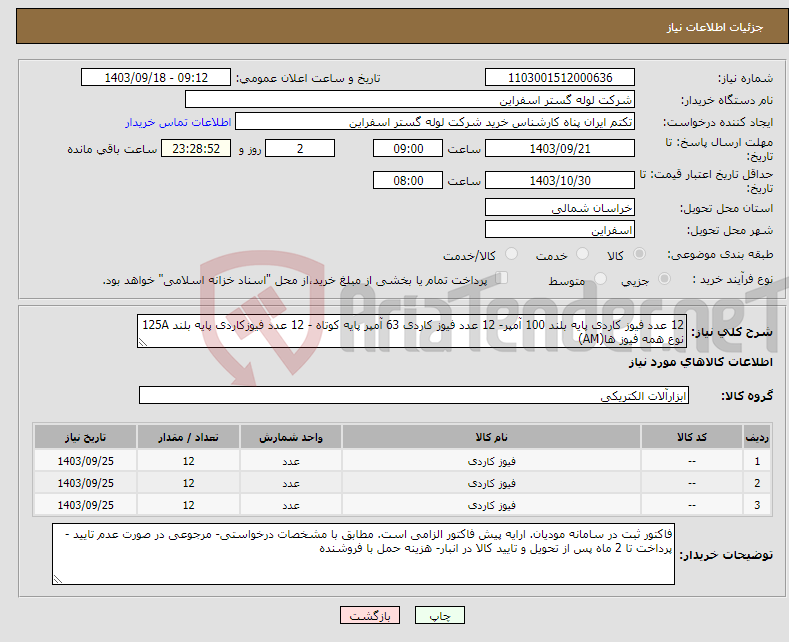This screenshot has width=789, height=642.
Task: Click the بازگشت (back) button
Action: click(370, 615)
